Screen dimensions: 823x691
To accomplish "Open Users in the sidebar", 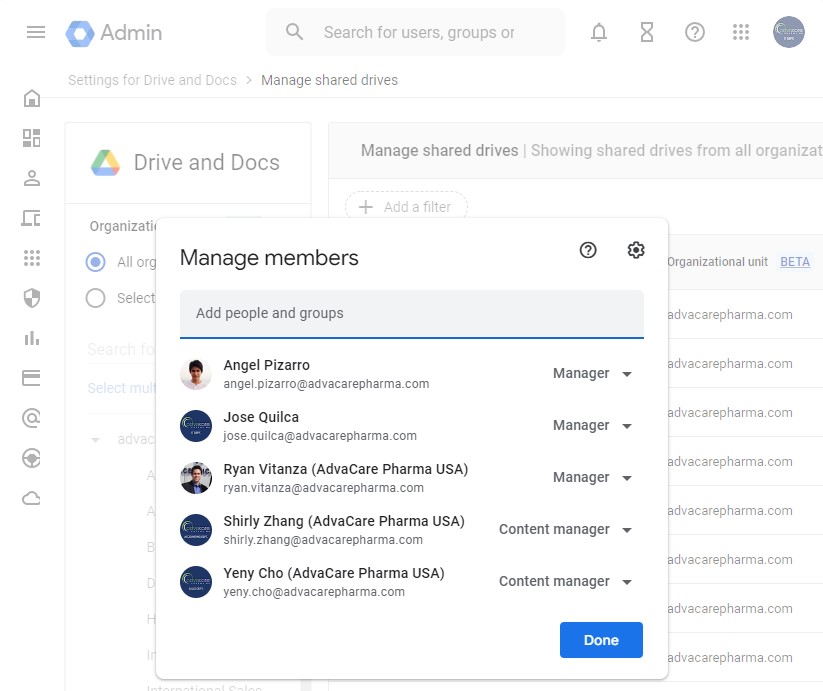I will [32, 178].
